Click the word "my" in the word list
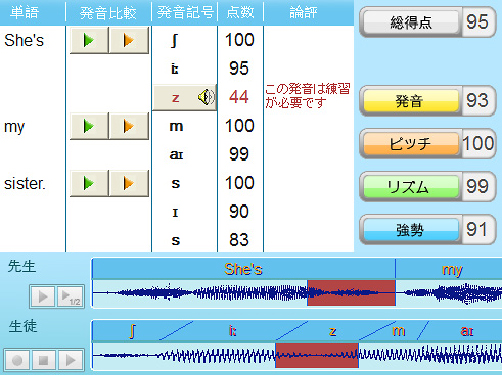The image size is (502, 376). 14,127
